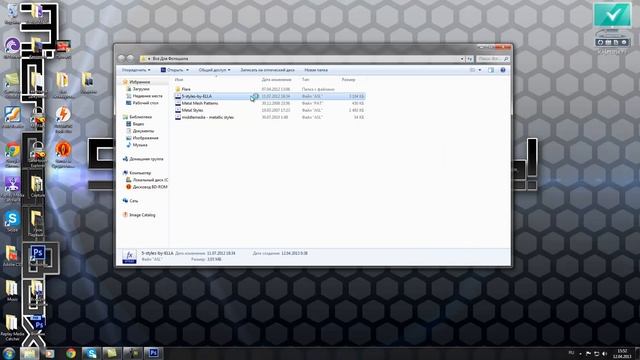
Task: Open the arrow next to Открыть
Action: (187, 70)
